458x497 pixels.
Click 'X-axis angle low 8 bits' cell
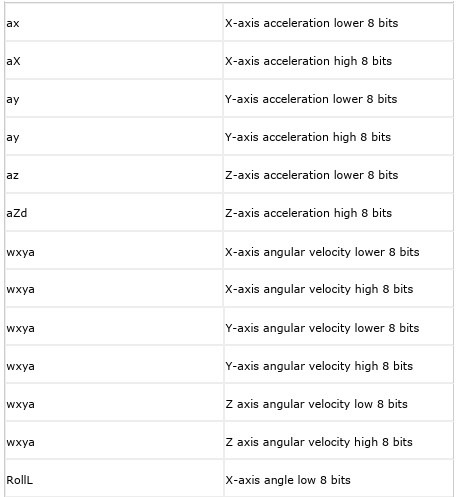point(338,479)
